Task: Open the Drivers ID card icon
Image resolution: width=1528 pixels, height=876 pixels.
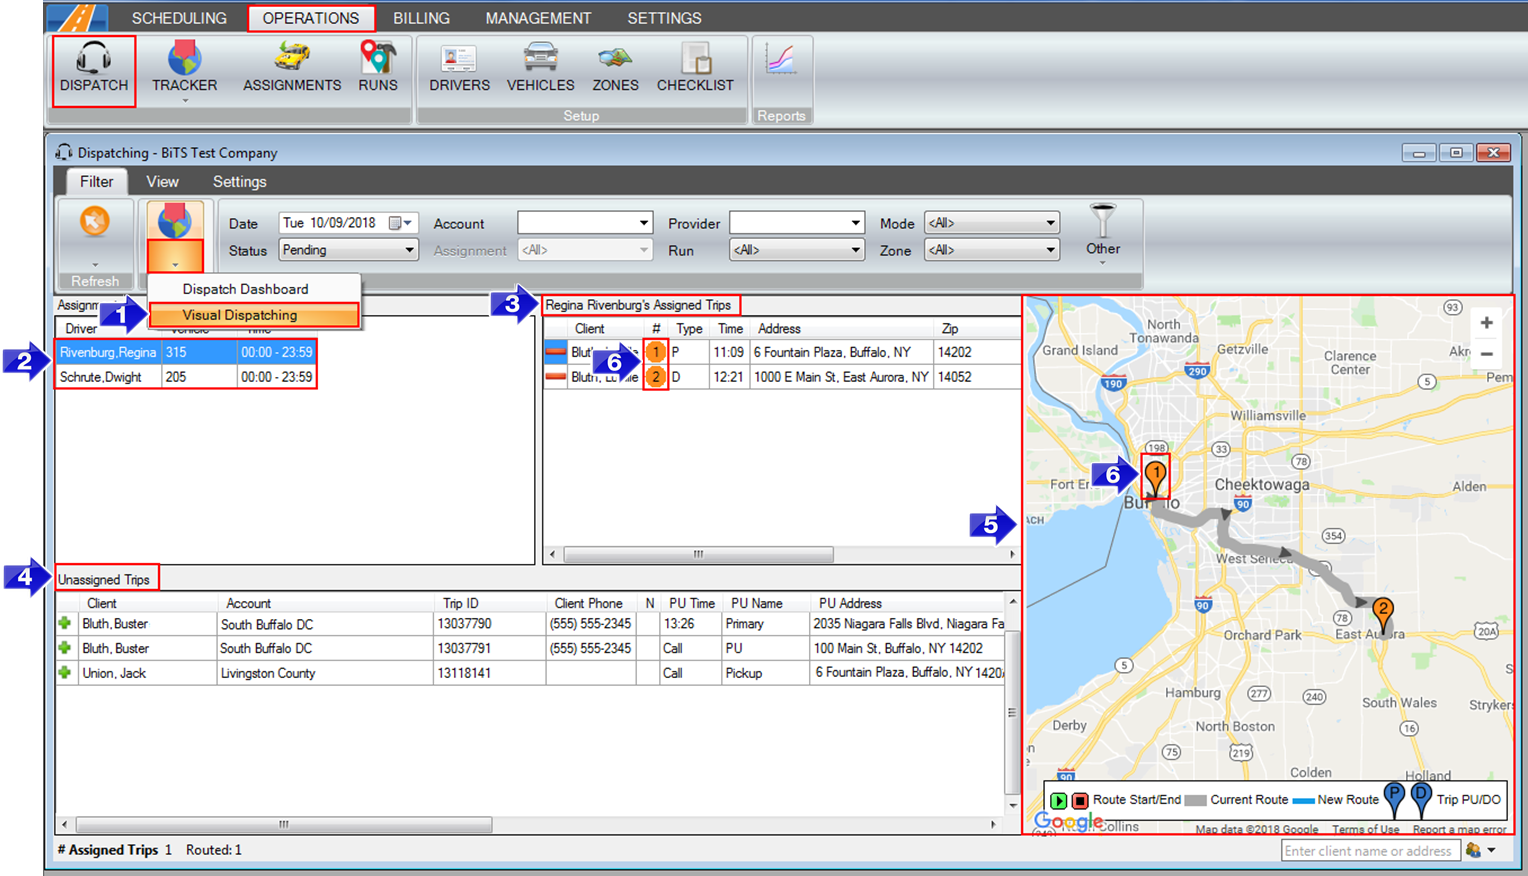Action: (459, 60)
